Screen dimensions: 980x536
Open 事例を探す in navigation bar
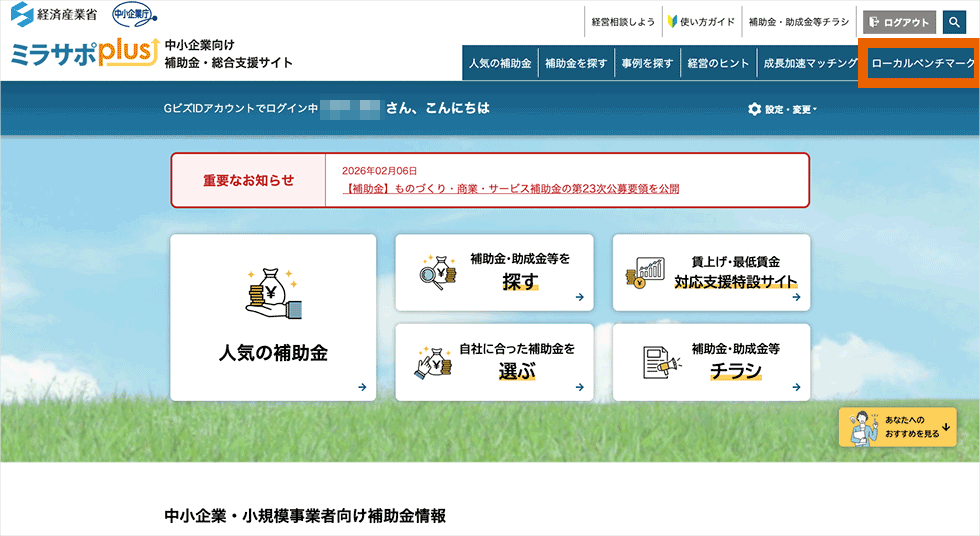pos(647,64)
